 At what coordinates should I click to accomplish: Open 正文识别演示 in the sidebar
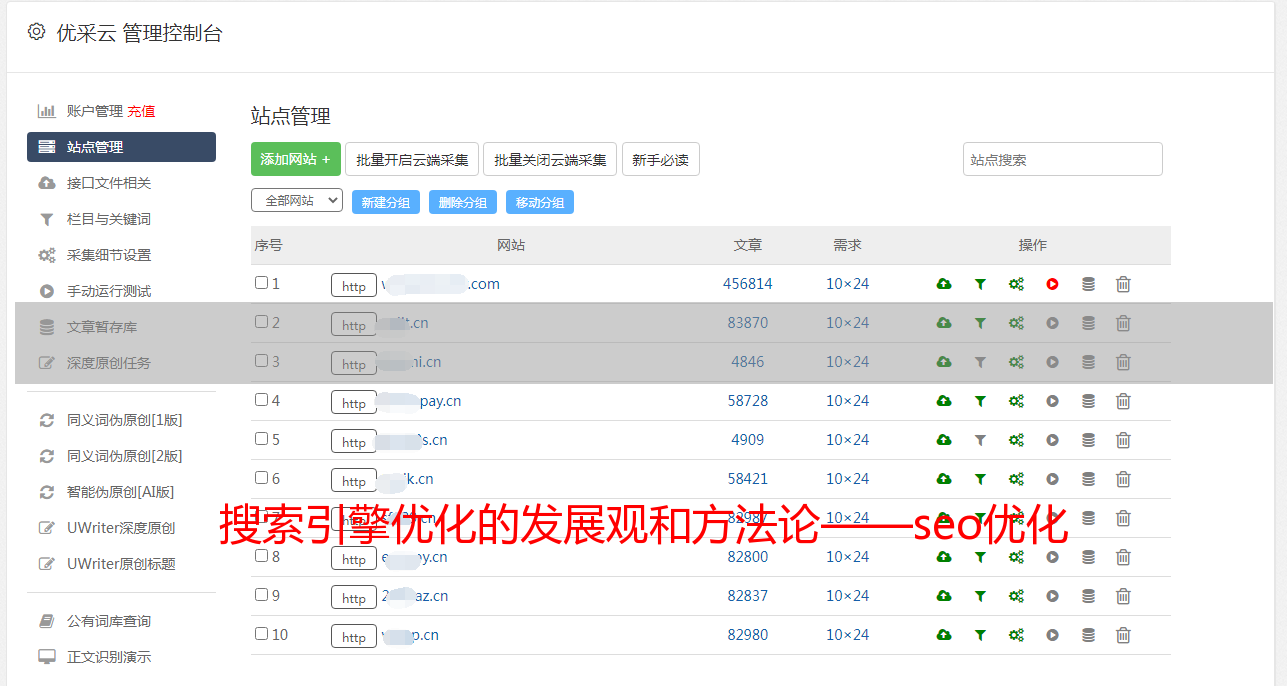[x=109, y=657]
